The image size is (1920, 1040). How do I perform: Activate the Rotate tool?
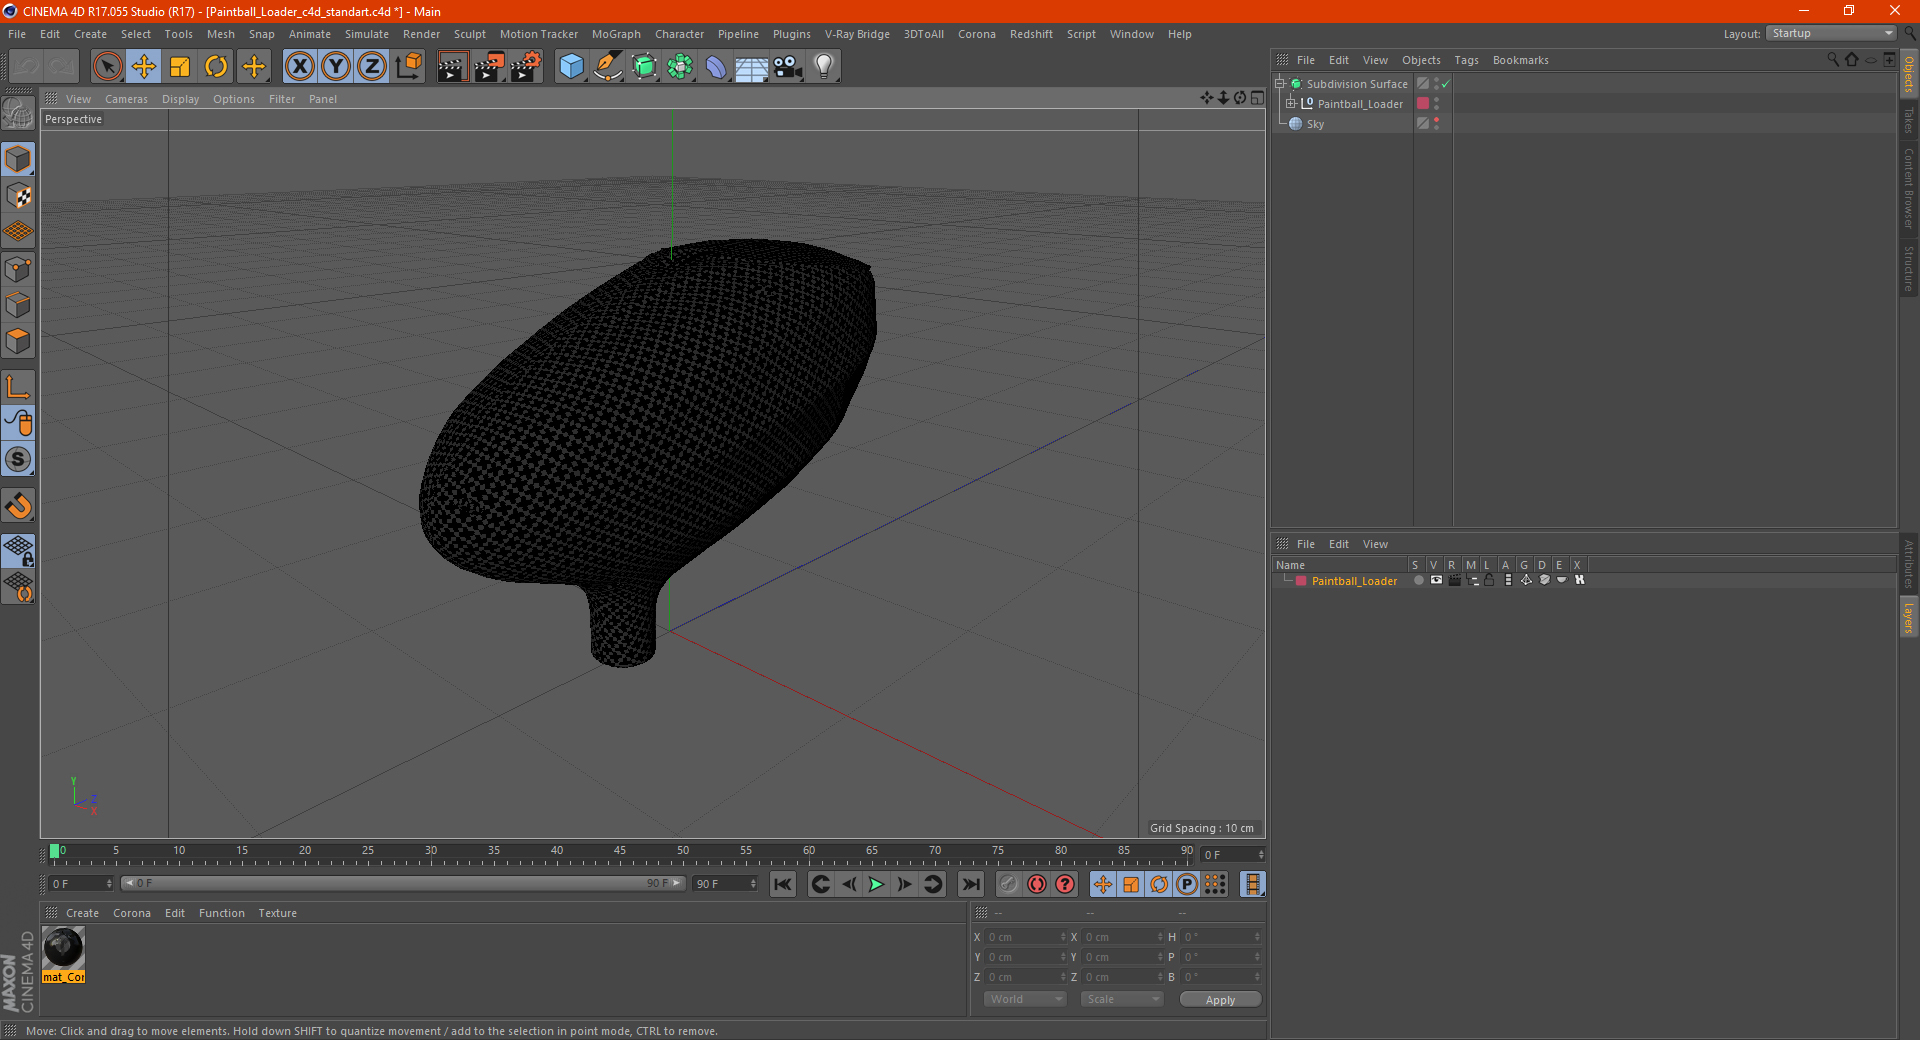216,67
